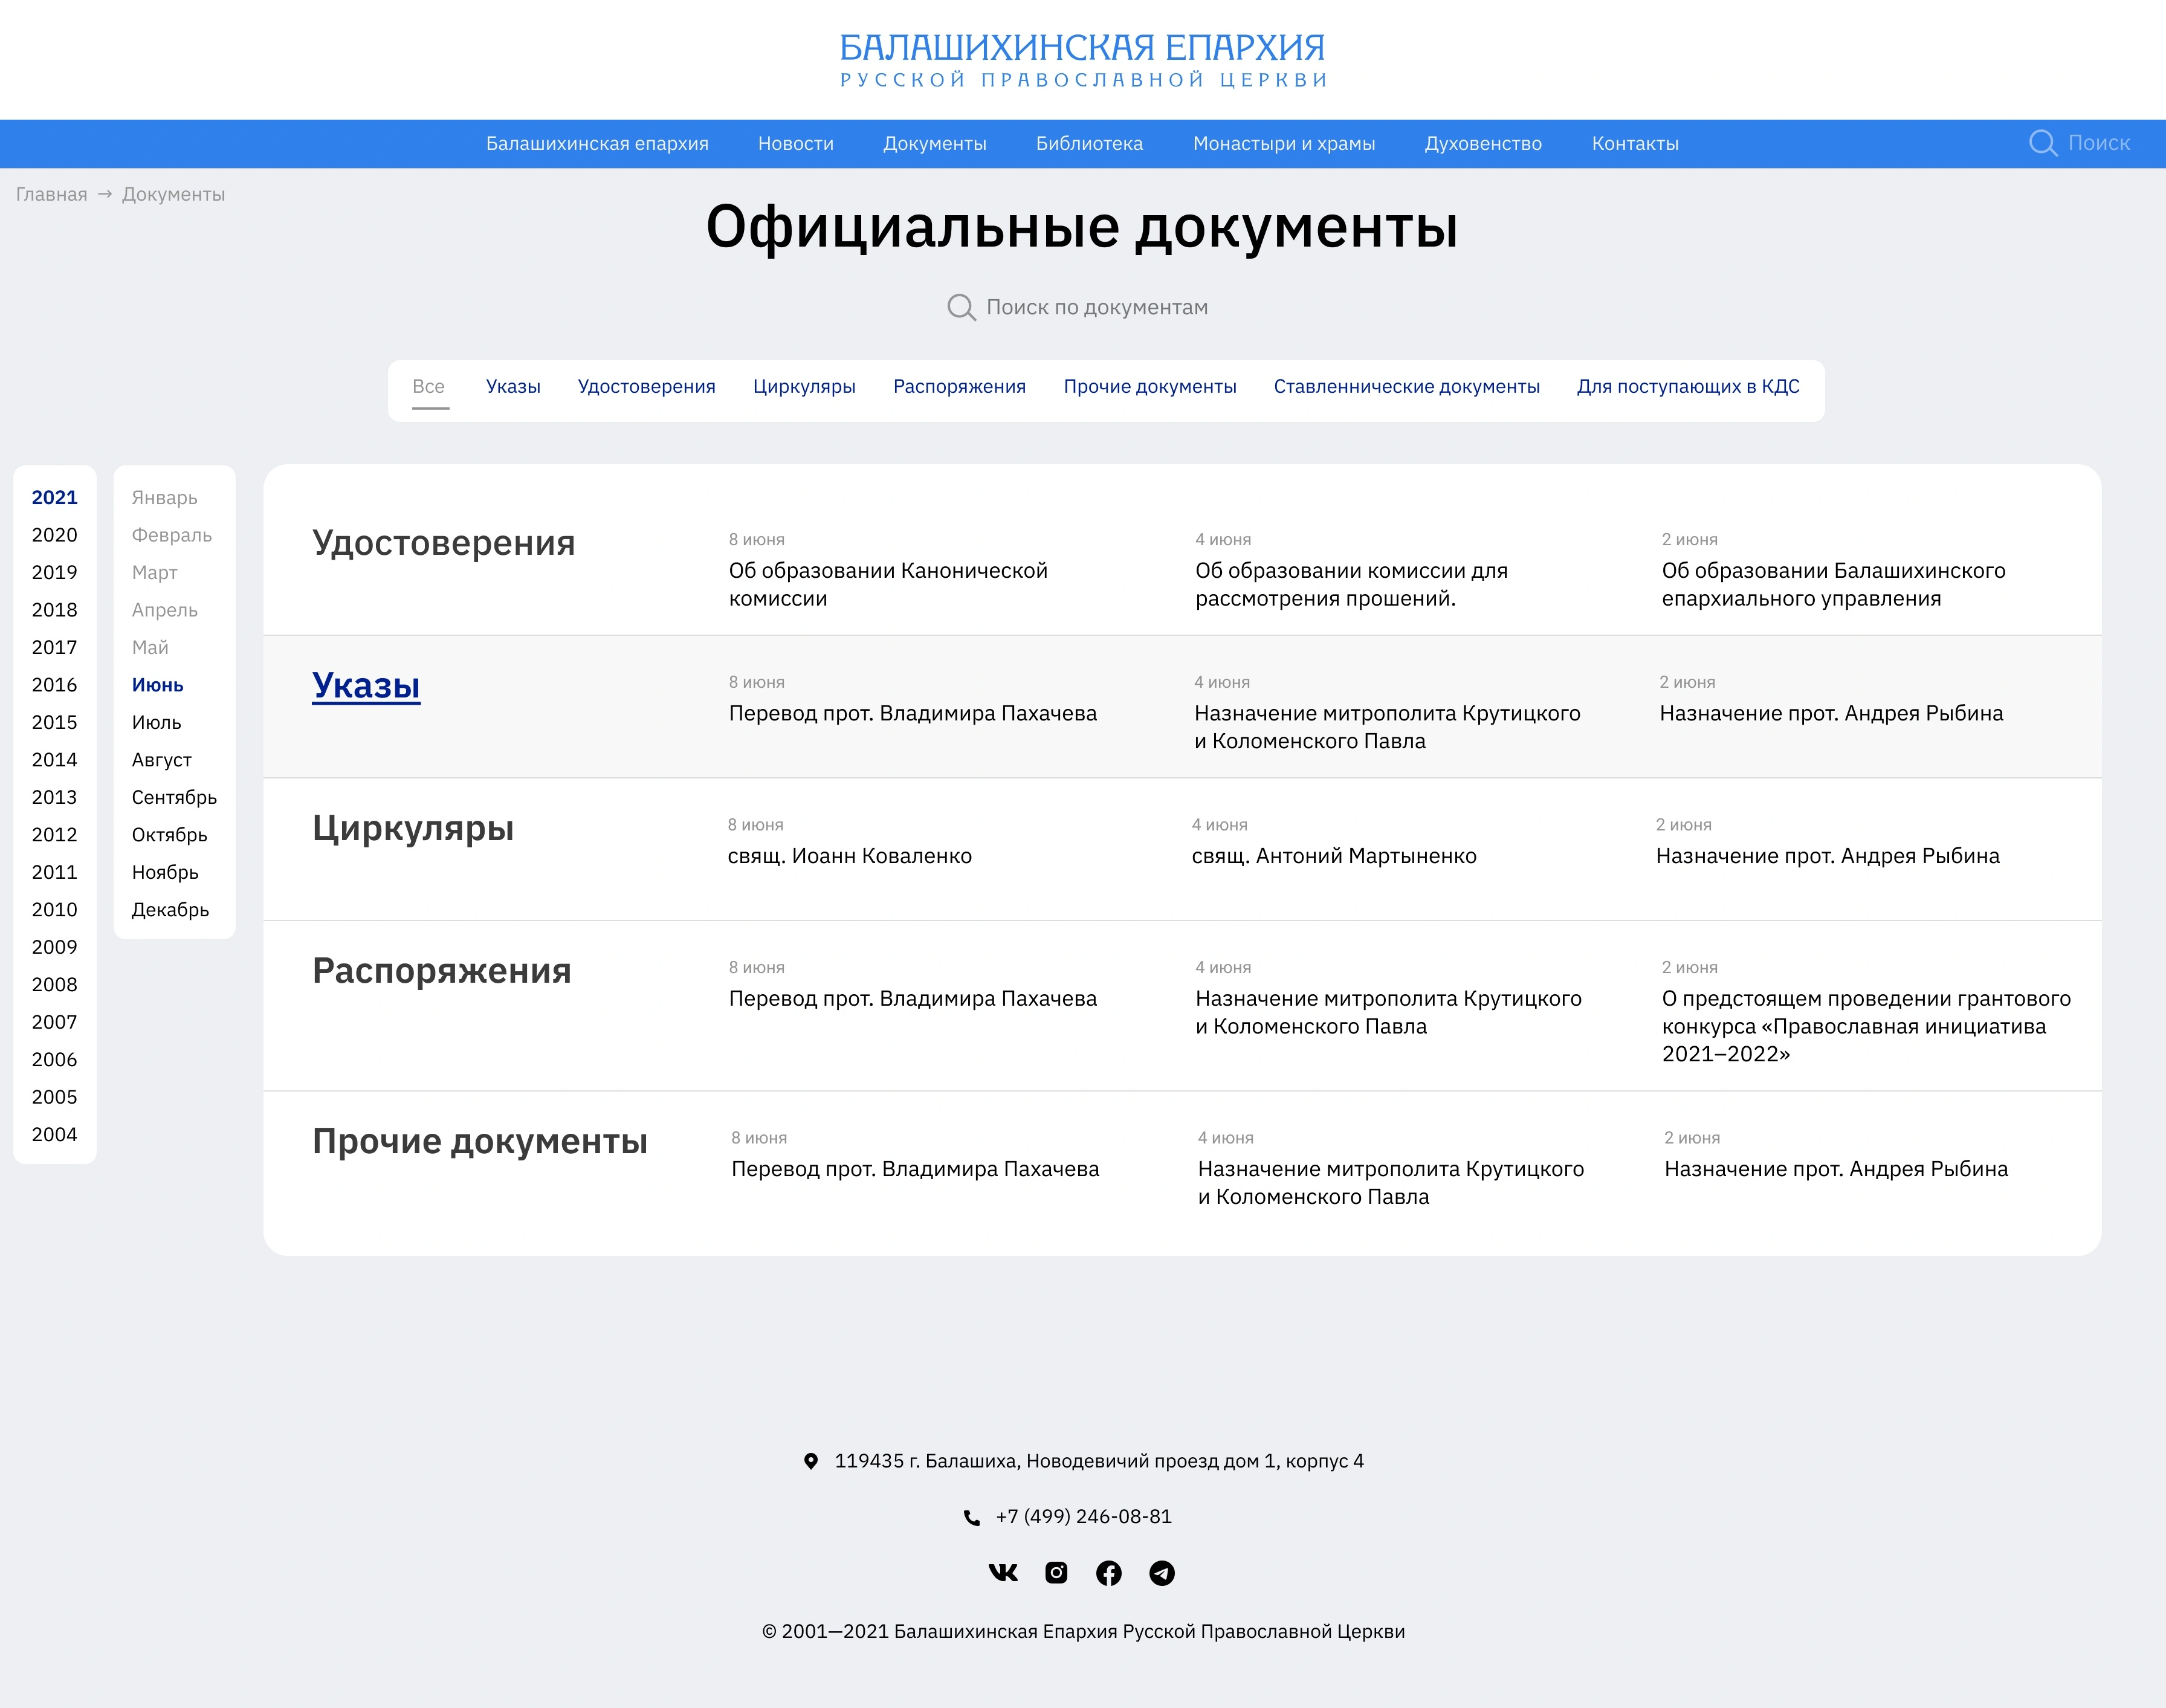This screenshot has height=1708, width=2166.
Task: Select the month 'Июль'
Action: pos(156,722)
